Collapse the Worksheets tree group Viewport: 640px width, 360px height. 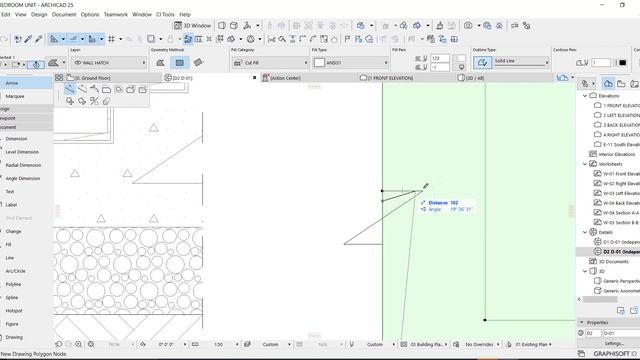coord(585,164)
